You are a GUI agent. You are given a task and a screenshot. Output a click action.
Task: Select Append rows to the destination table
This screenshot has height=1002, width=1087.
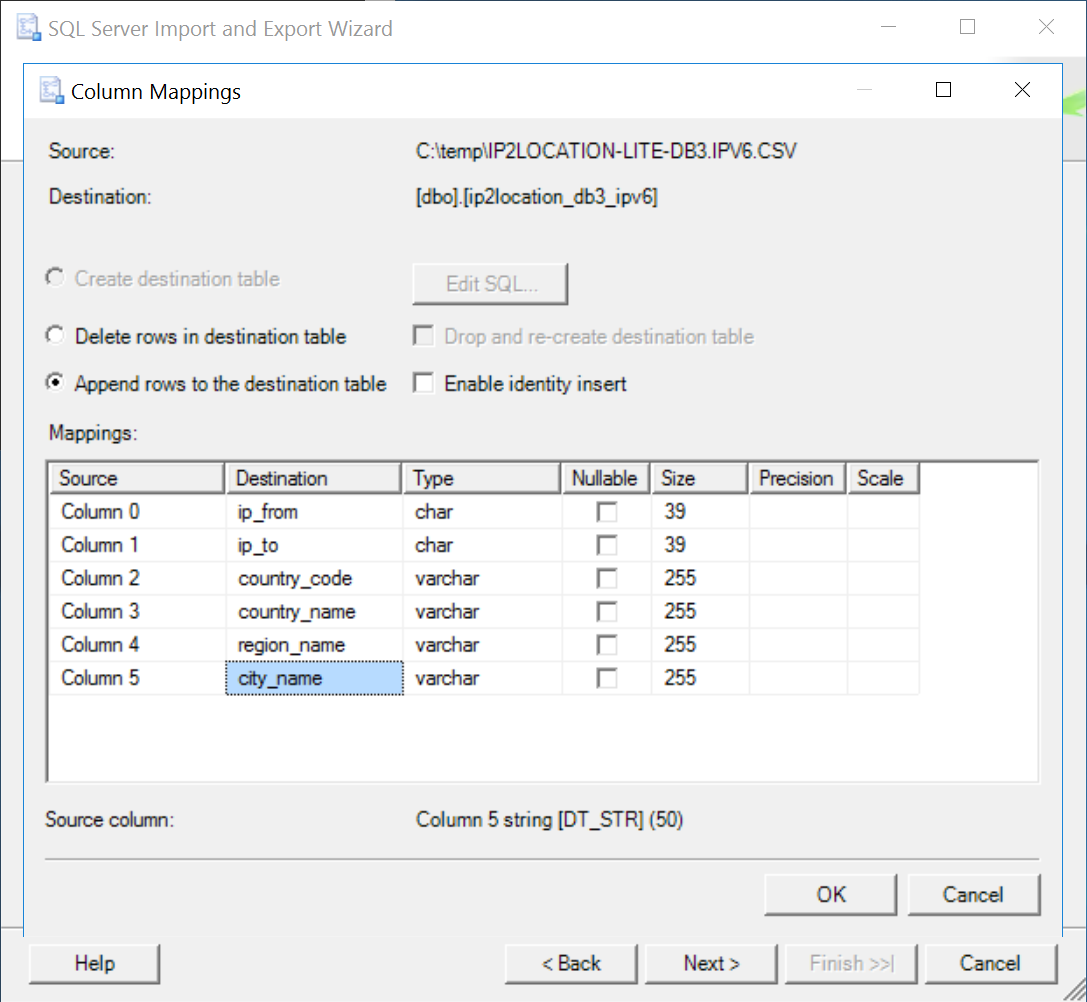point(57,383)
